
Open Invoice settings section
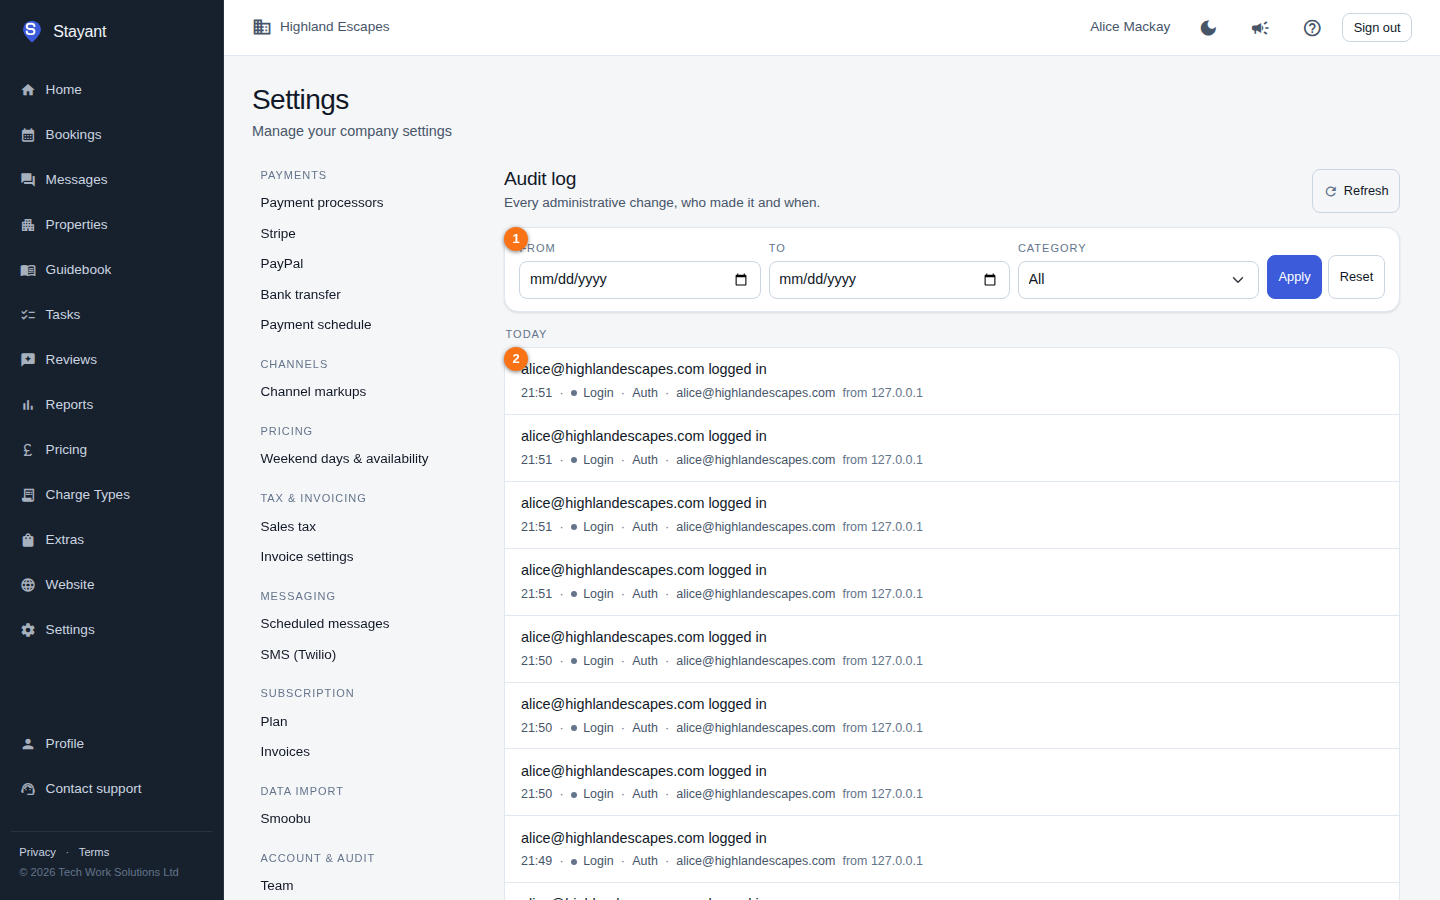(307, 557)
